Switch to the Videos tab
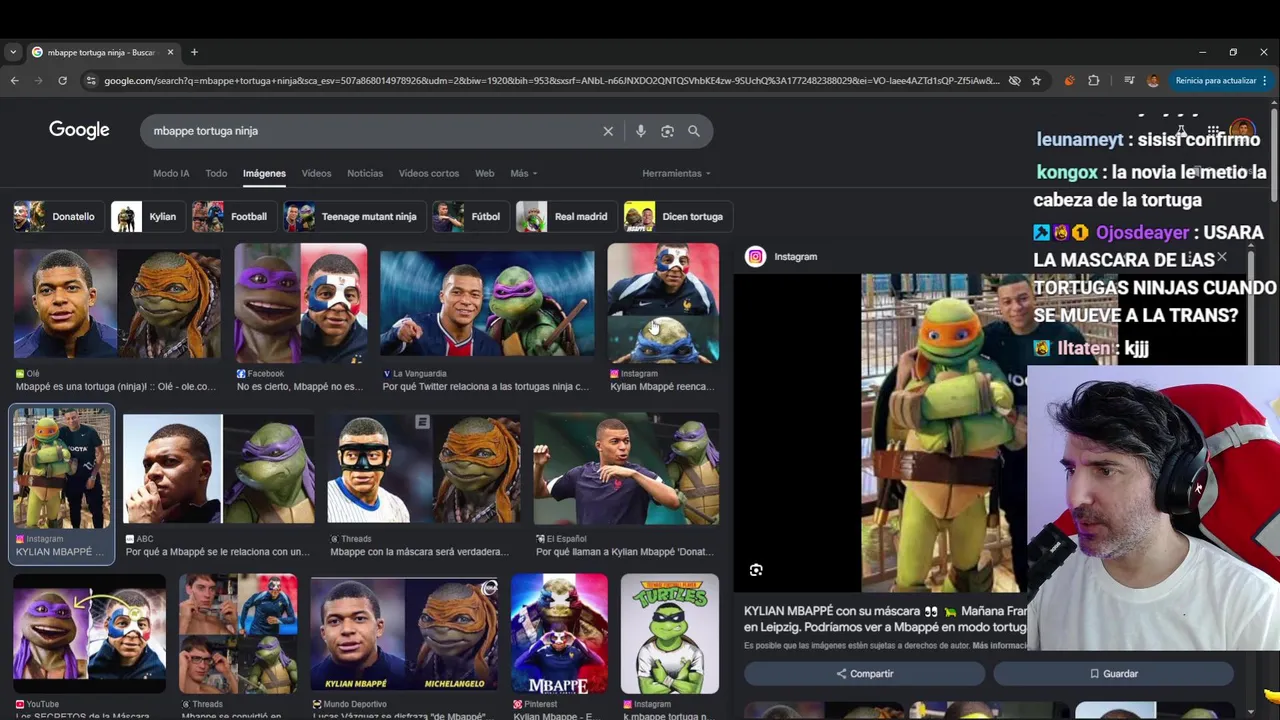The height and width of the screenshot is (720, 1280). click(x=316, y=173)
